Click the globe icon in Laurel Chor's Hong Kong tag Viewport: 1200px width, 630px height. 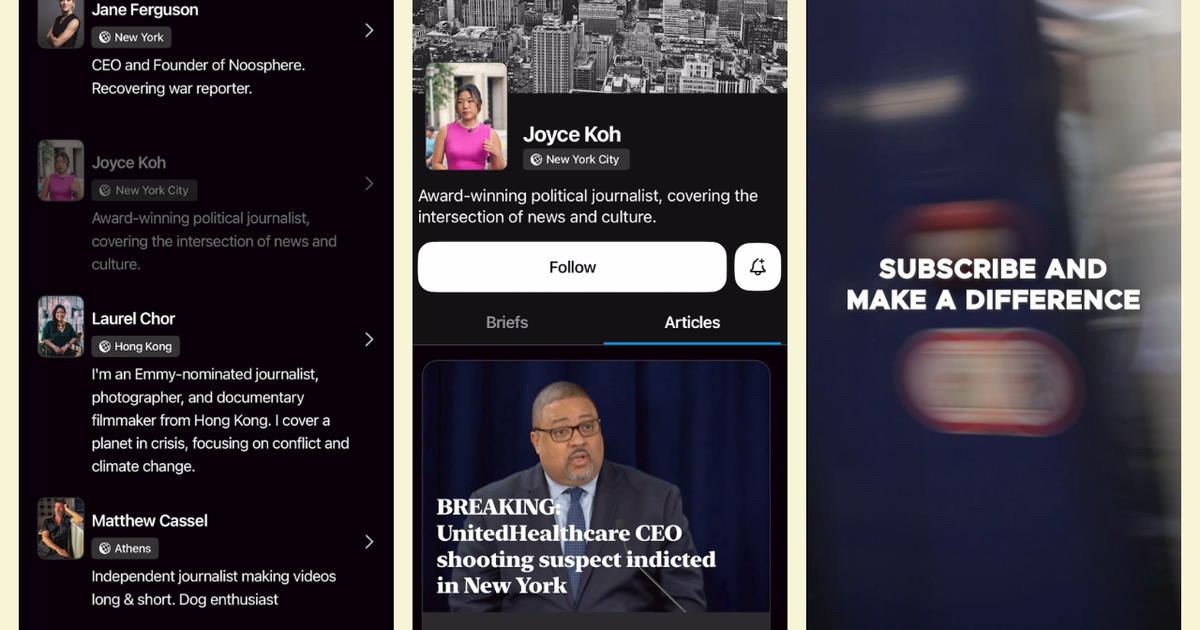[105, 346]
